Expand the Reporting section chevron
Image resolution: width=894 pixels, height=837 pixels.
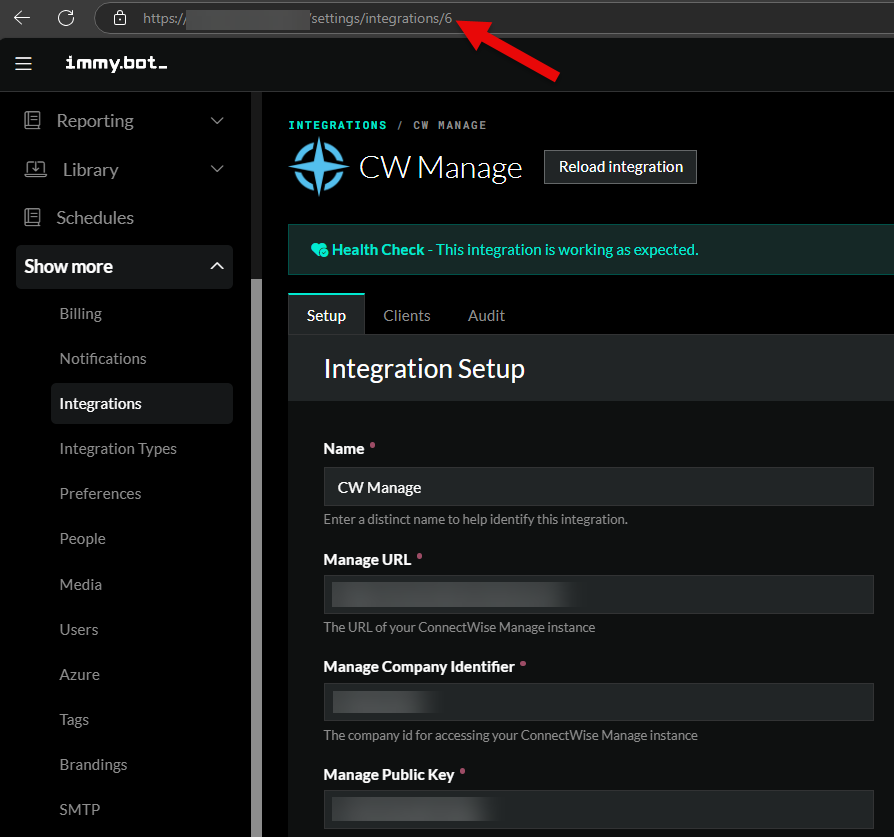coord(217,121)
